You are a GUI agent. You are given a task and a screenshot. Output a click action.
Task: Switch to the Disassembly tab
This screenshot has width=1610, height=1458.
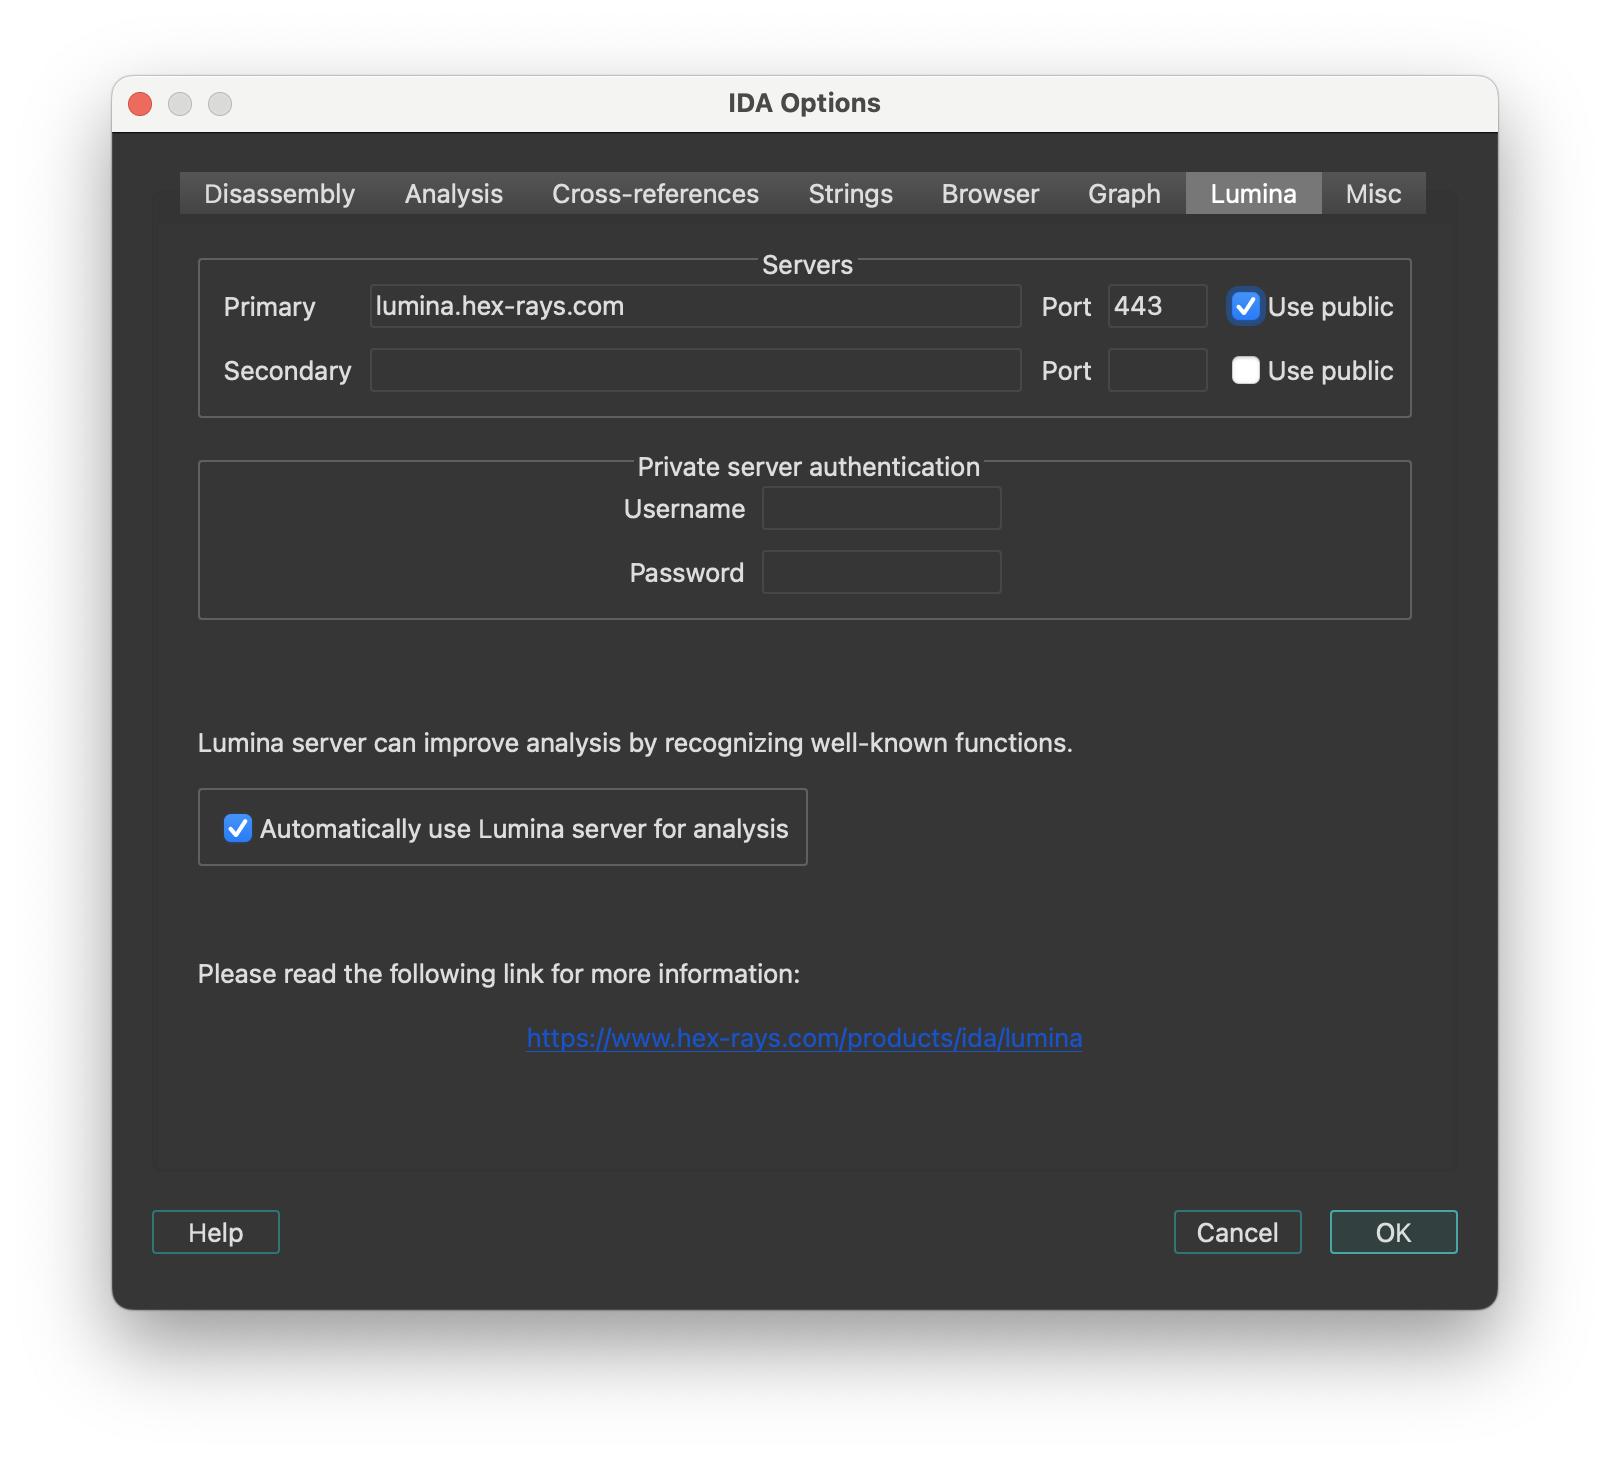(x=279, y=194)
